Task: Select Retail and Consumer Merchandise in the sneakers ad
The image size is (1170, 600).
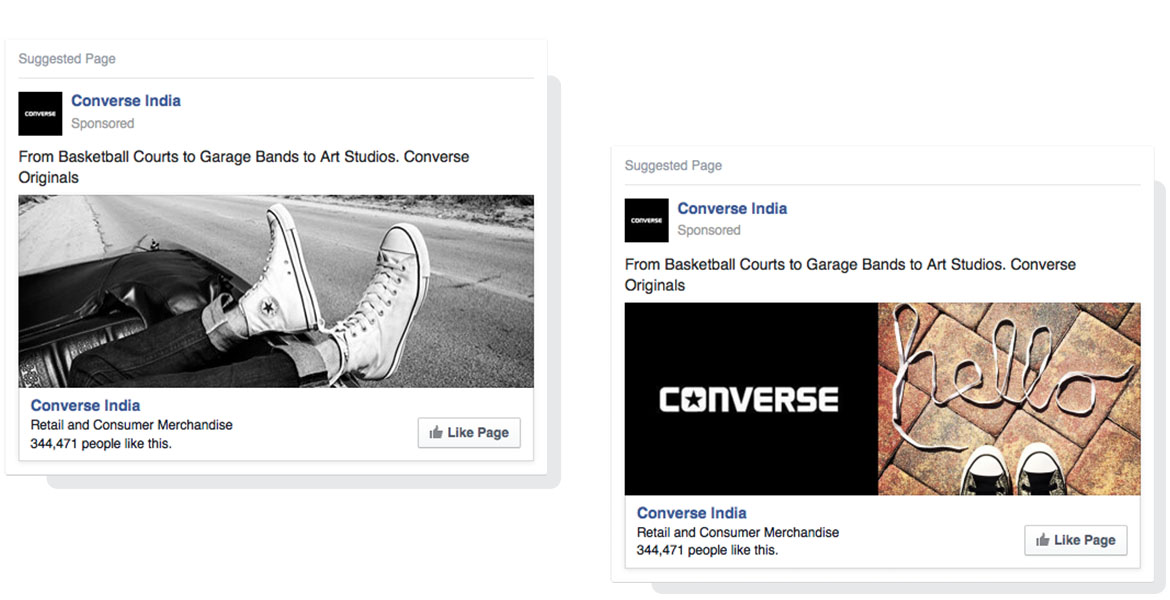Action: coord(131,425)
